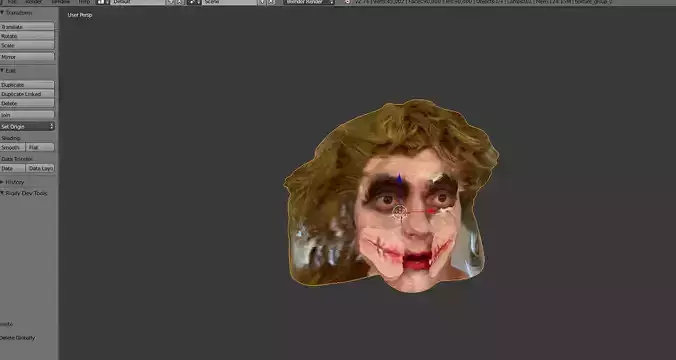Open the screen layout browse icon
Image resolution: width=676 pixels, height=360 pixels.
click(102, 2)
